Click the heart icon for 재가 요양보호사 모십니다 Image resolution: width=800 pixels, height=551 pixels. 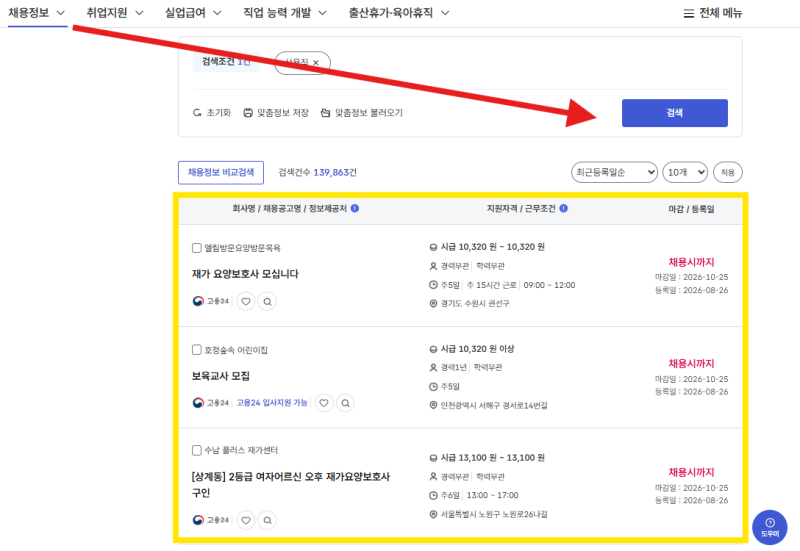click(x=246, y=302)
